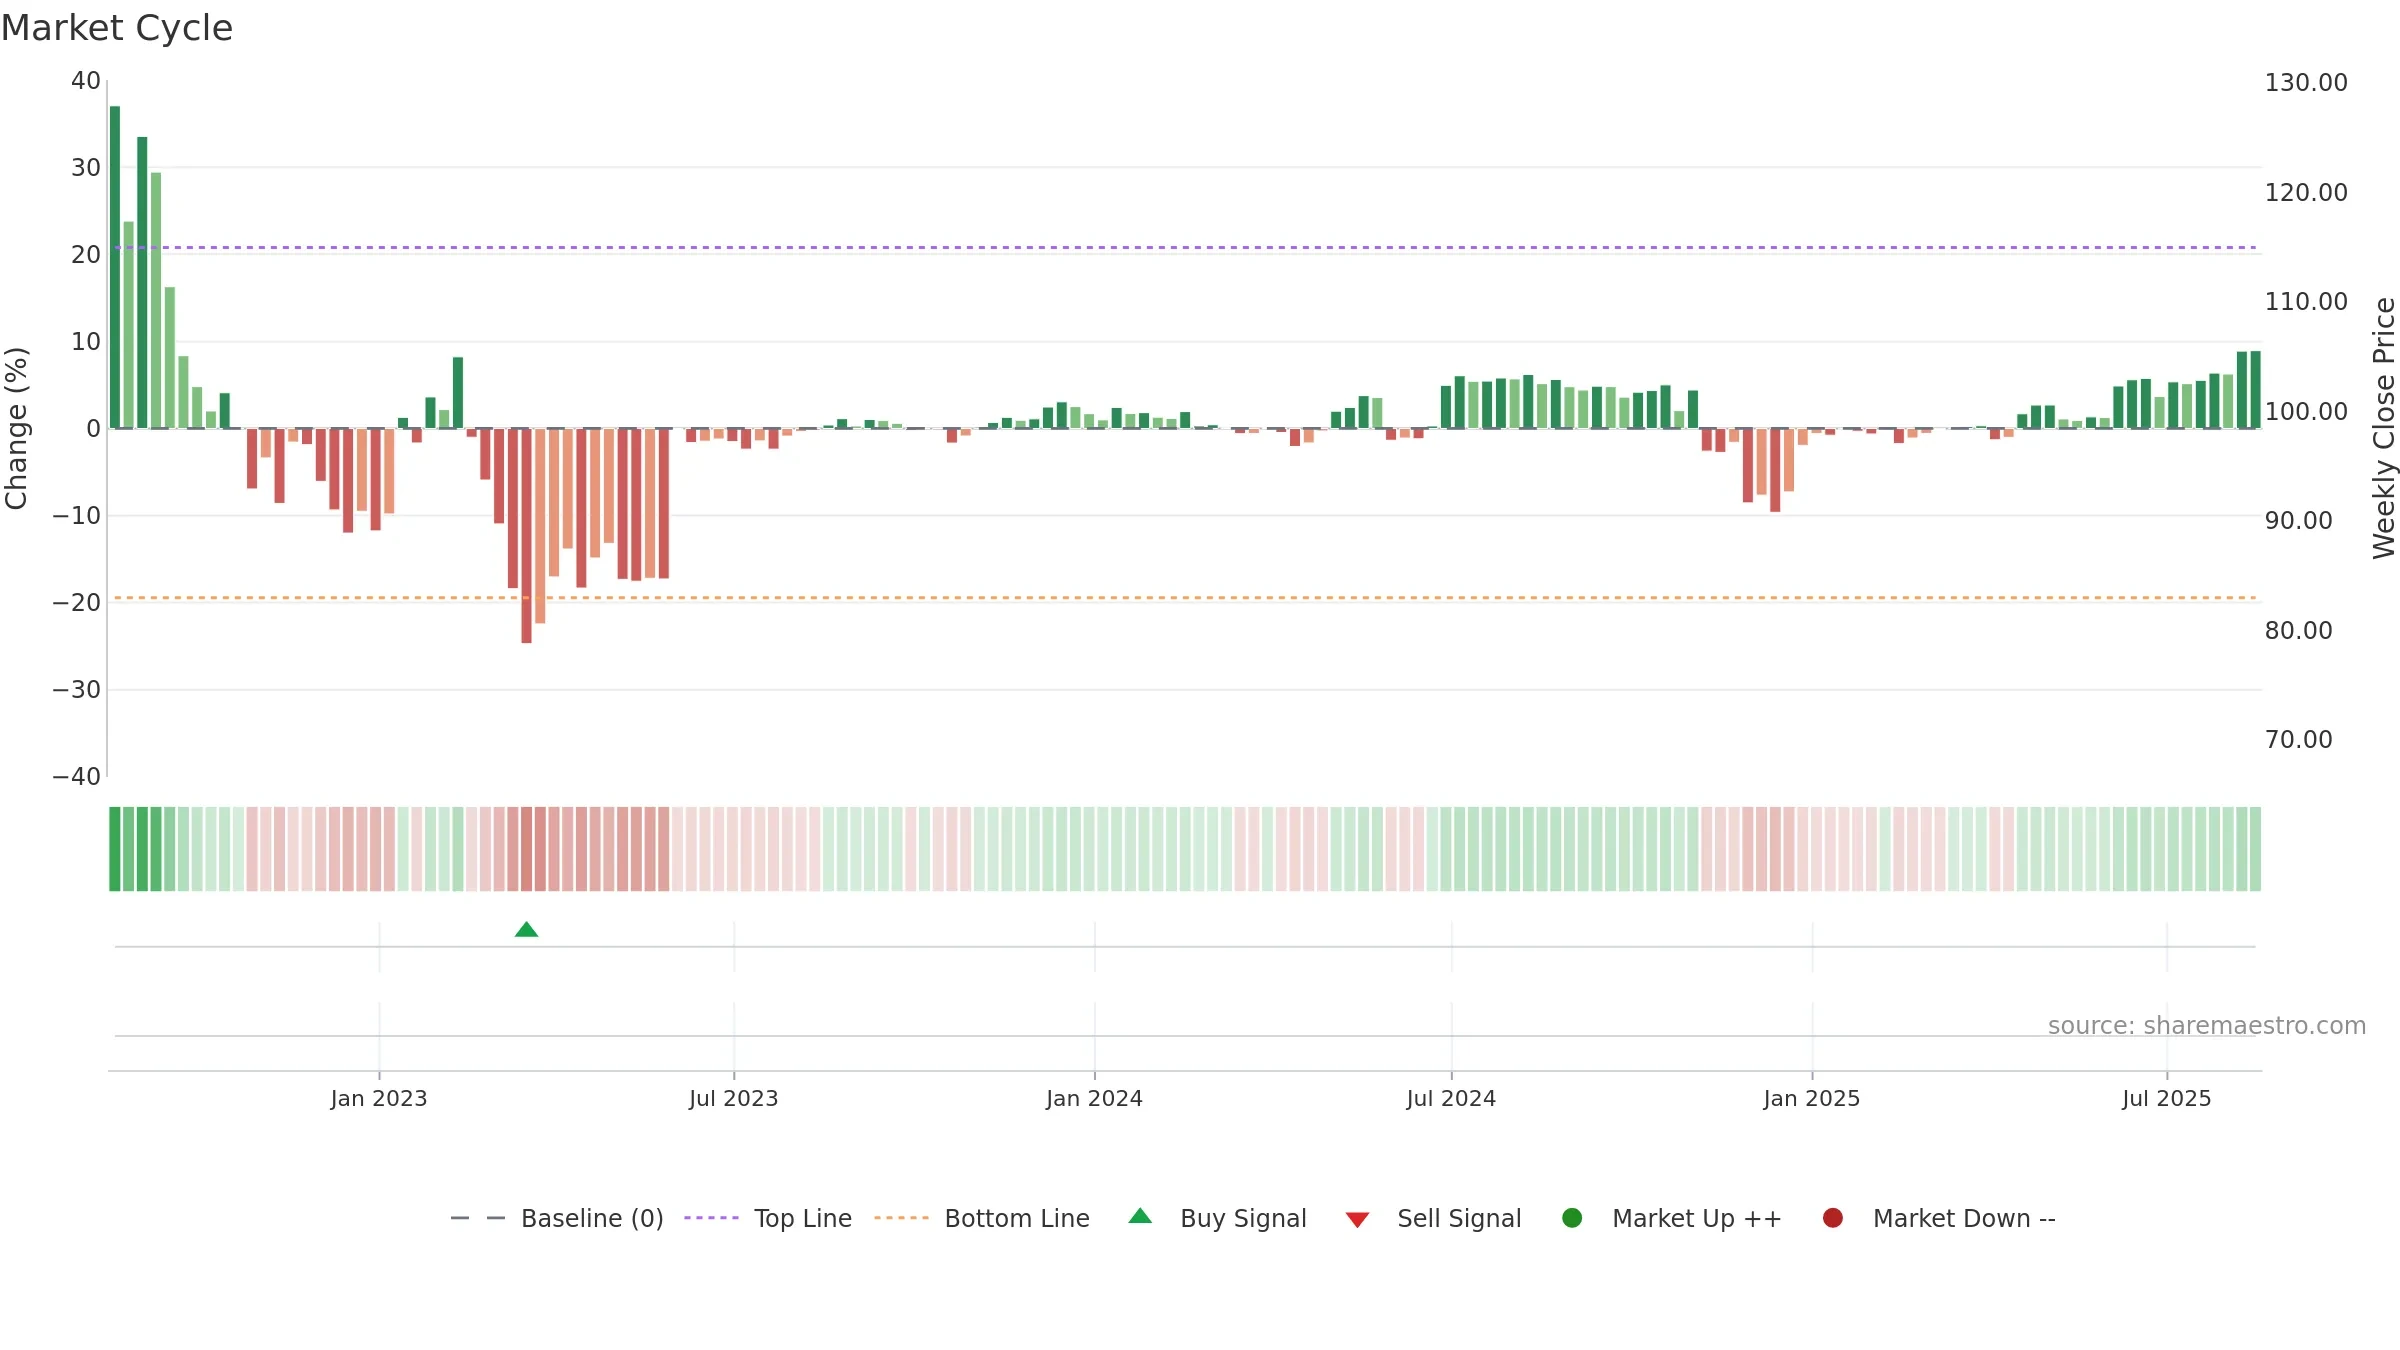Click the red Sell Signal triangle icon in the legend
2400x1350 pixels.
(x=1357, y=1220)
